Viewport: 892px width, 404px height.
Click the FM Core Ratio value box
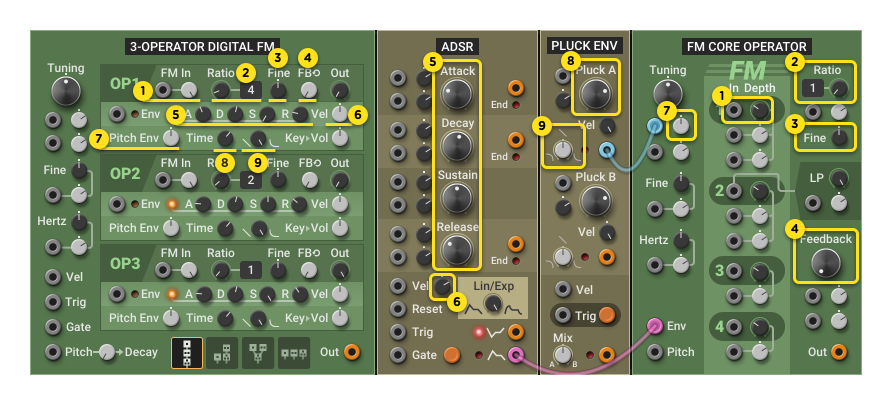point(816,89)
